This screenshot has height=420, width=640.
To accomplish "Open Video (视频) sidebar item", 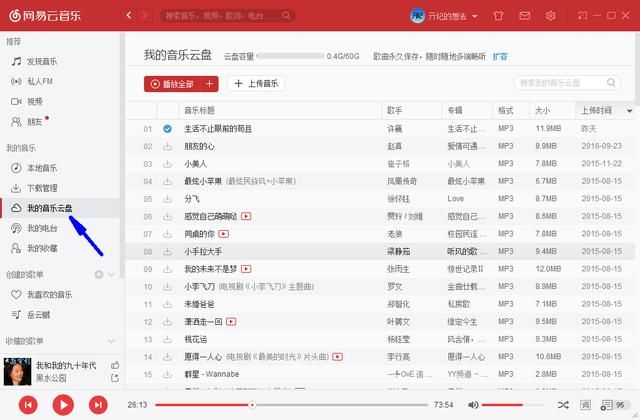I will pos(27,101).
